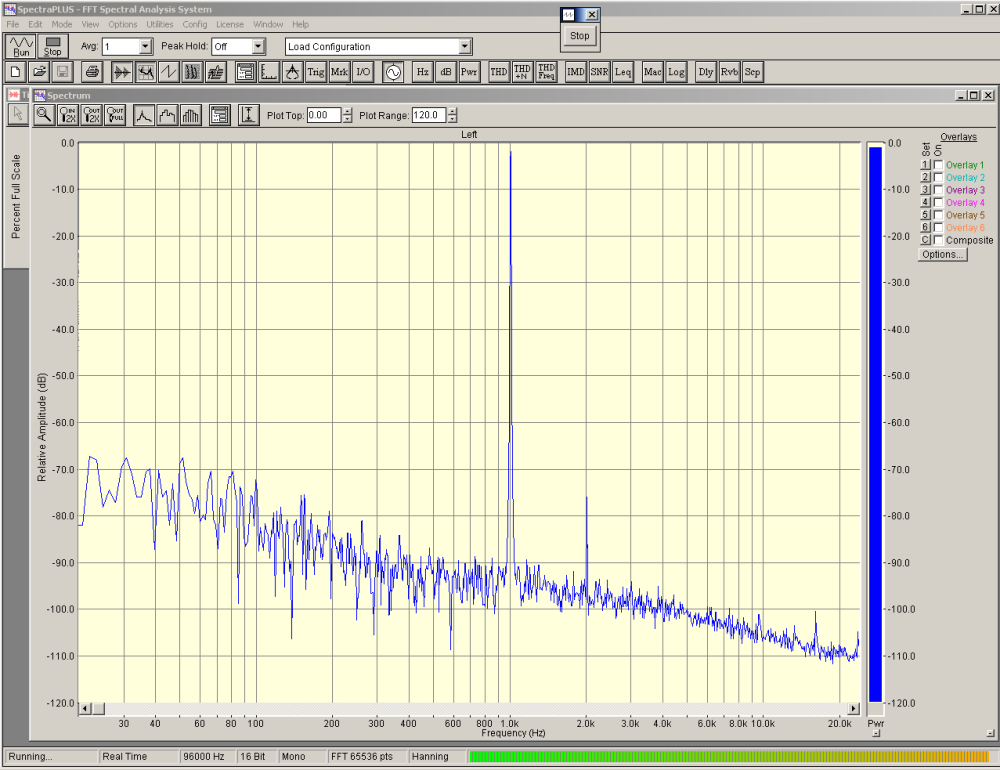Open the signal generator sine-wave icon
The width and height of the screenshot is (1000, 770).
(392, 72)
